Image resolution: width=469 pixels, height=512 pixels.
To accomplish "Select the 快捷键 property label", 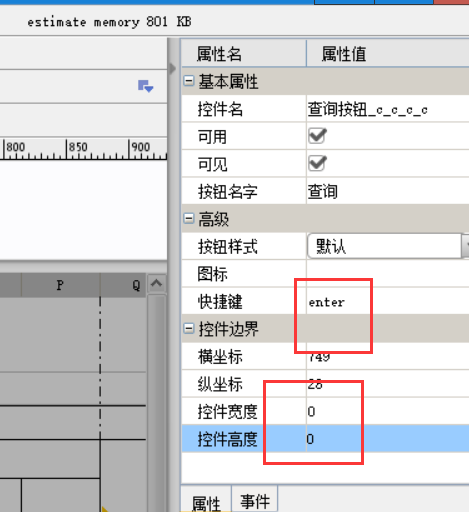I will (x=220, y=302).
